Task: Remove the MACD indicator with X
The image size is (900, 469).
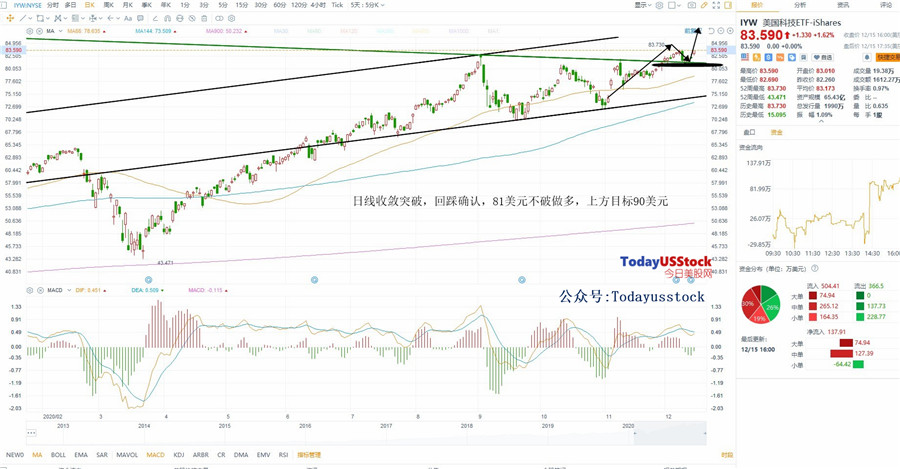Action: pos(40,290)
